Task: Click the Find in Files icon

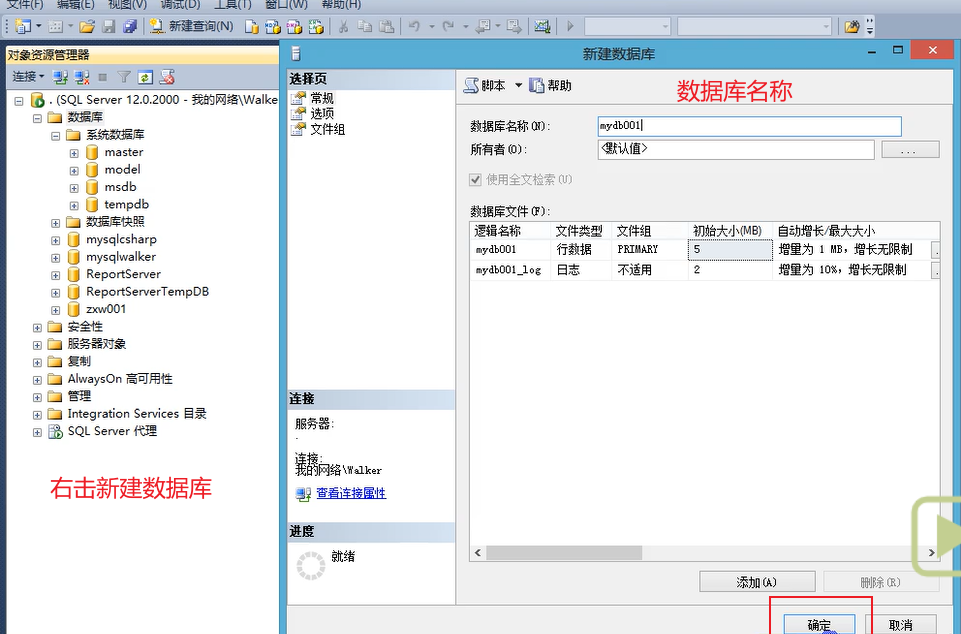Action: point(851,26)
